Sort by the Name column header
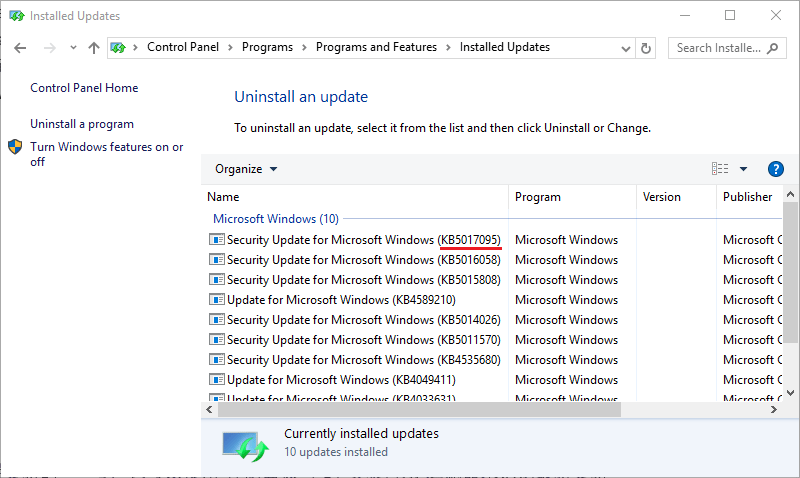 (x=356, y=197)
